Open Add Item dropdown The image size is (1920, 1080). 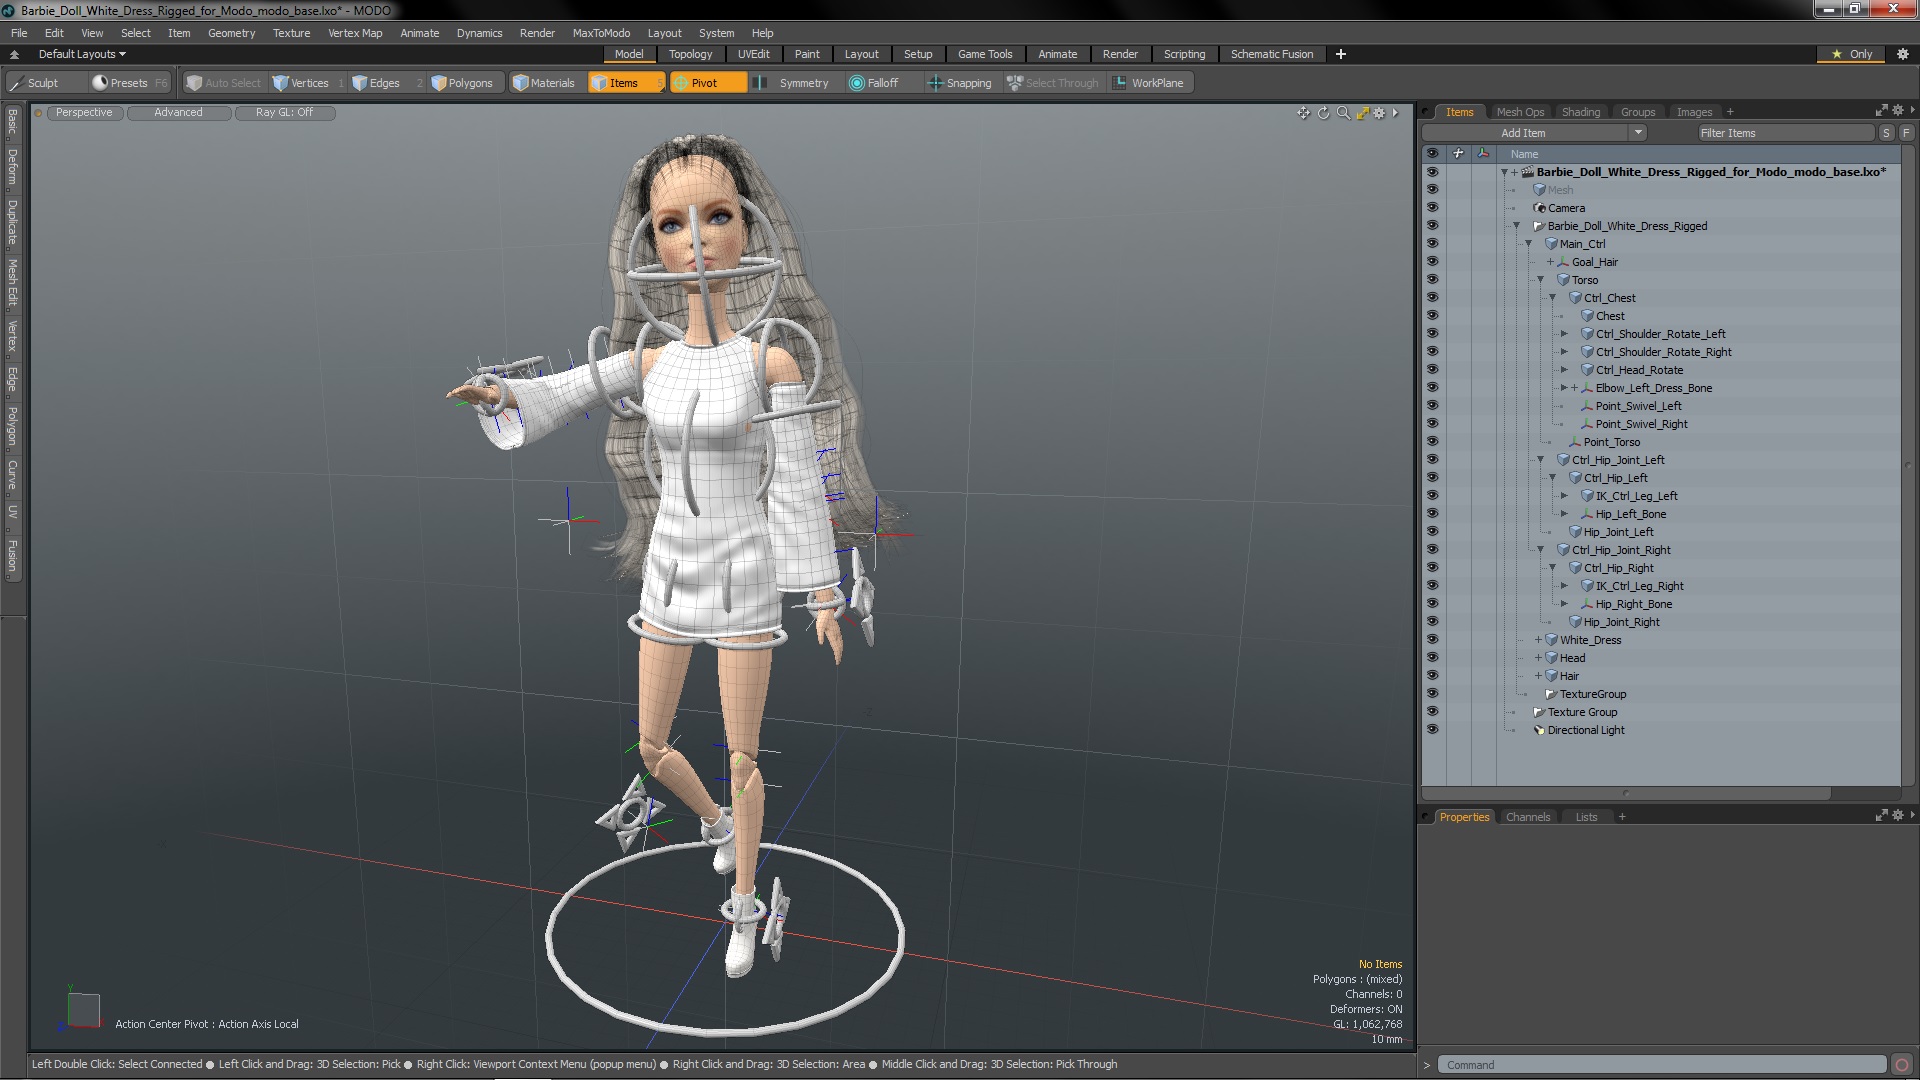[1533, 133]
